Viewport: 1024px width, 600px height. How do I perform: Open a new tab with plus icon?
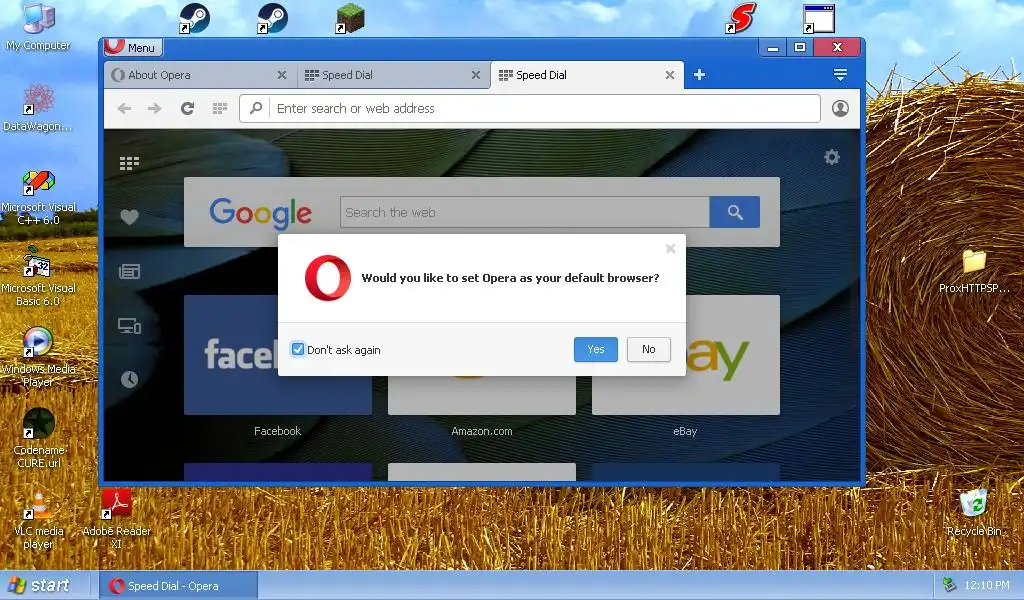pyautogui.click(x=699, y=74)
